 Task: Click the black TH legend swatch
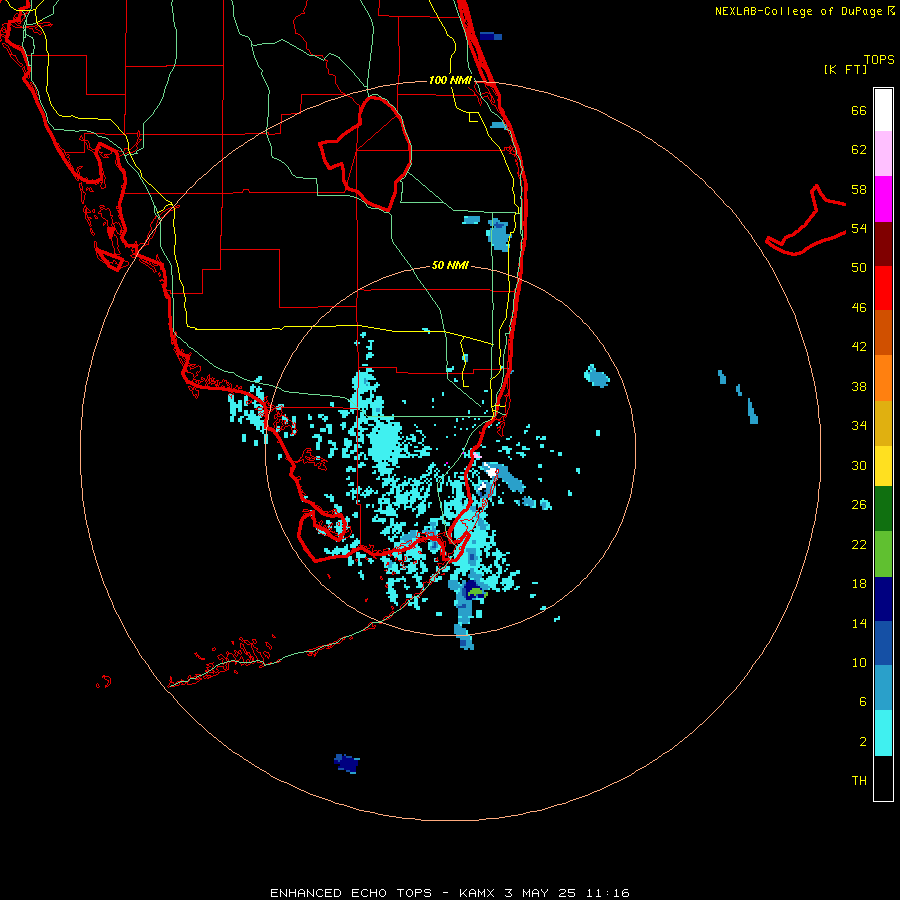(883, 778)
